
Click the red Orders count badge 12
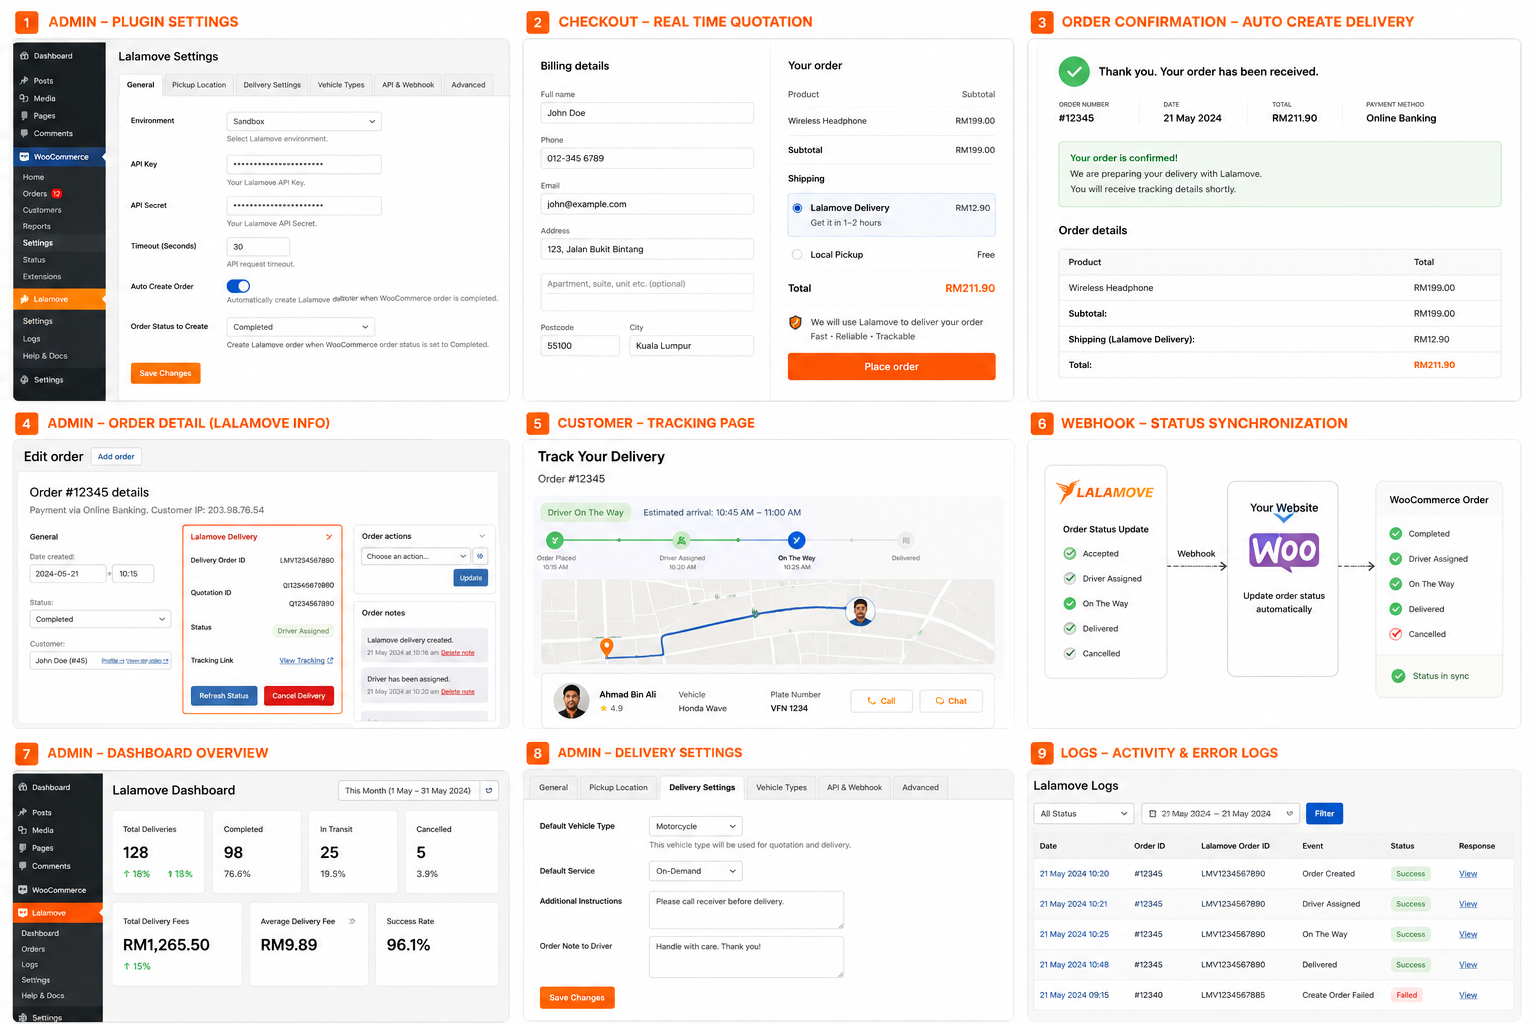click(57, 194)
